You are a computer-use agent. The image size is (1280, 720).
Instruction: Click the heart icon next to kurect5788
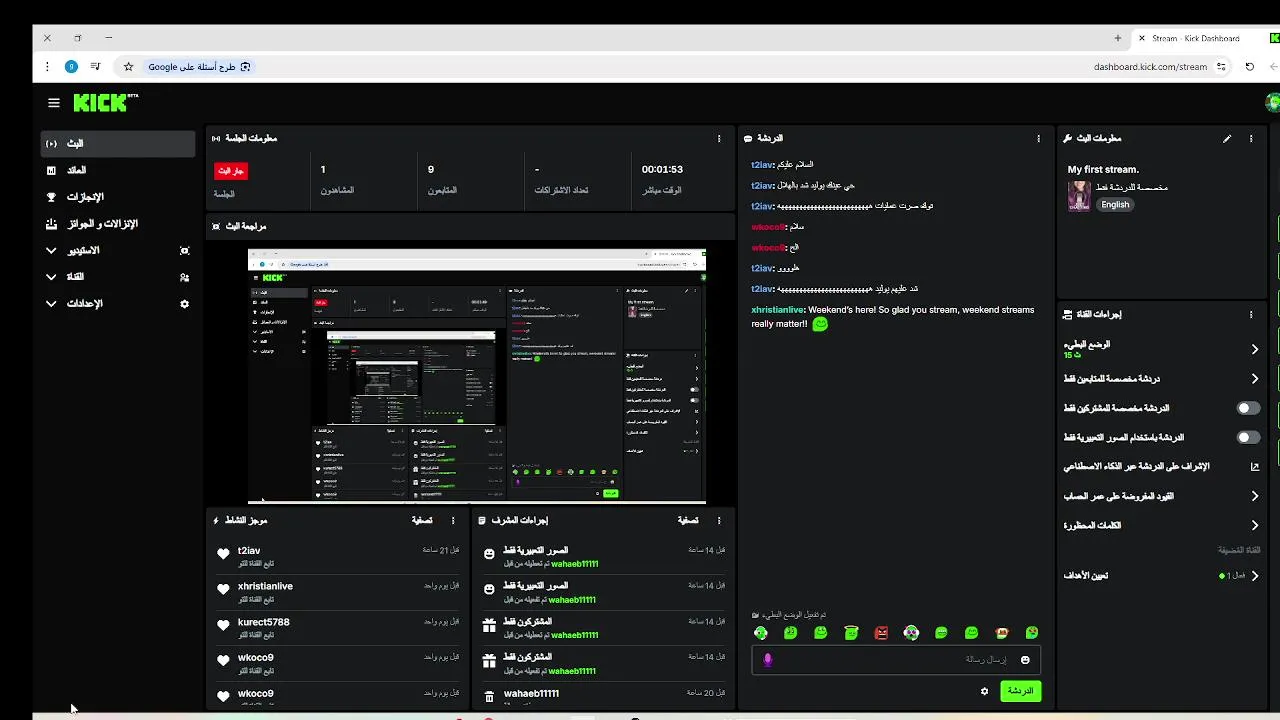point(223,625)
